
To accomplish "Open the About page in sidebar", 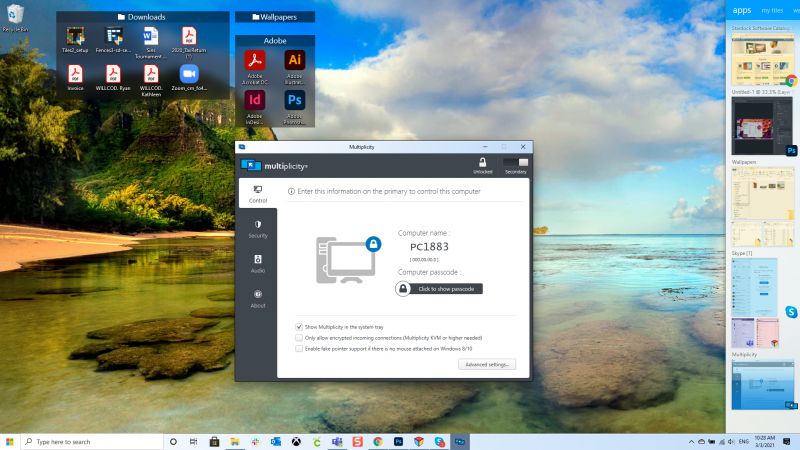I will pos(258,298).
